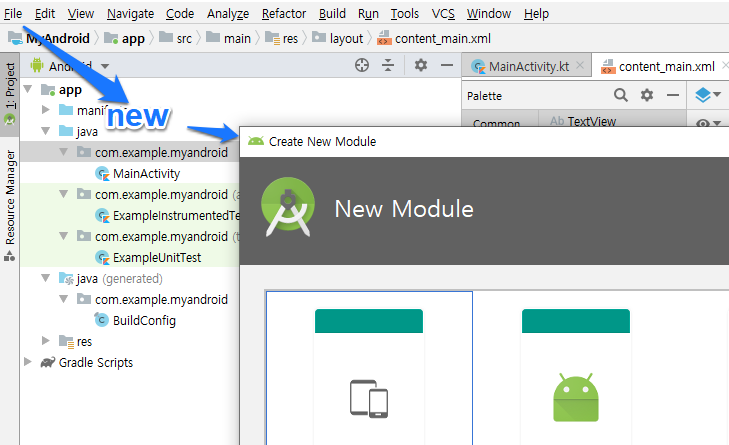Select the ExampleUnitTest file
The image size is (729, 445).
pyautogui.click(x=148, y=257)
